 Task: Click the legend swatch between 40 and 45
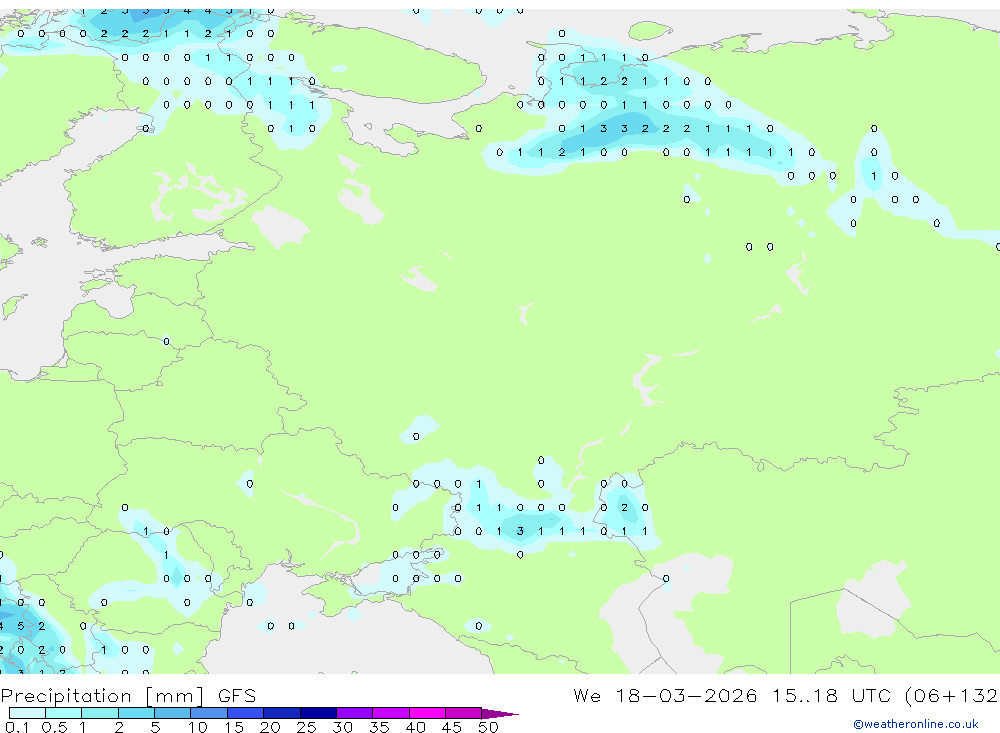(x=427, y=713)
